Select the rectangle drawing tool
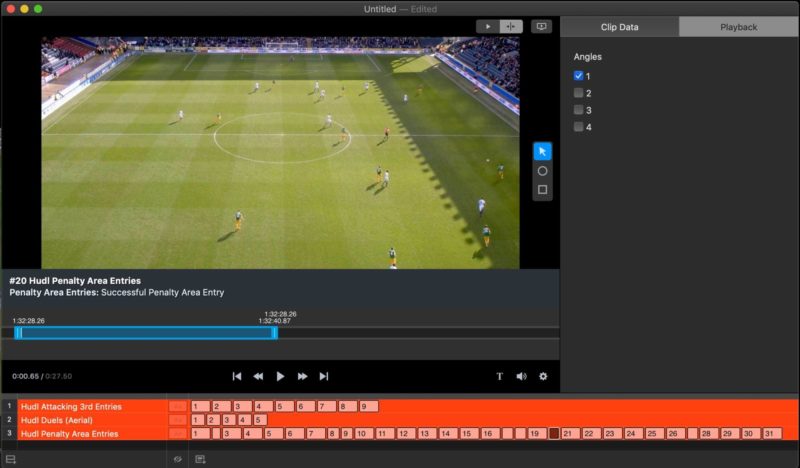Image resolution: width=800 pixels, height=468 pixels. 542,190
